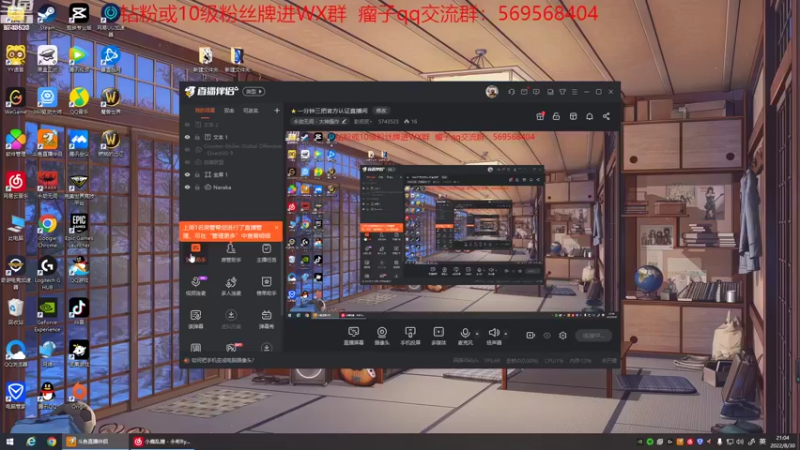Dismiss the orange notification popup

pos(277,227)
